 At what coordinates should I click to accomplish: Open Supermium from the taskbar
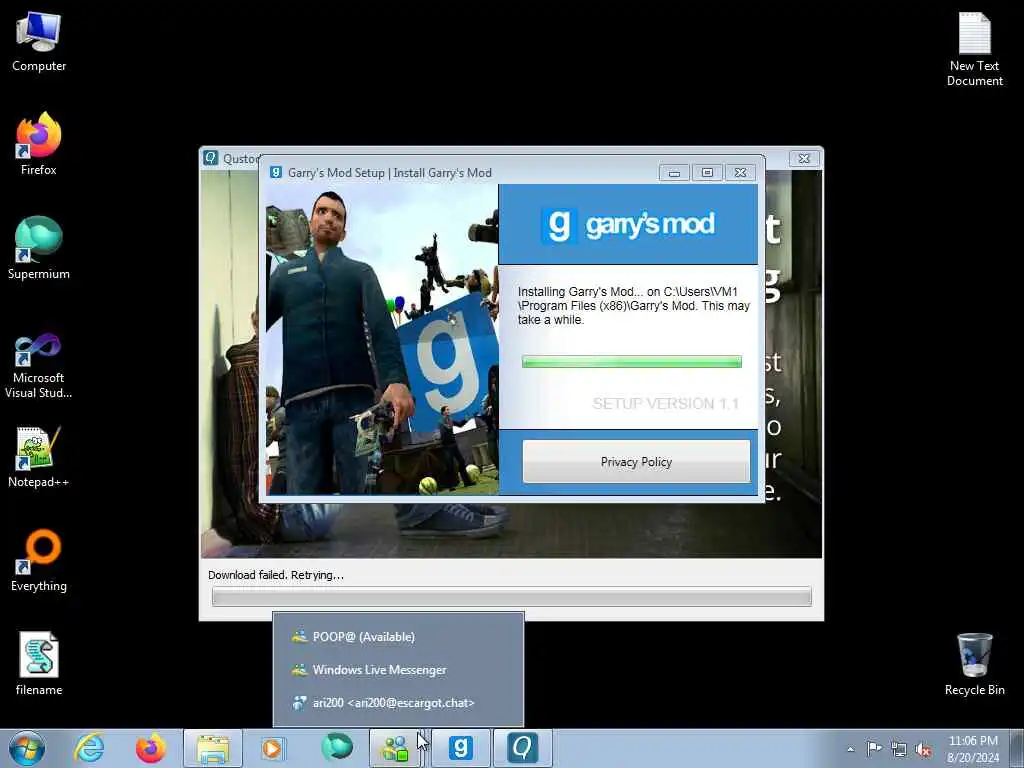point(337,748)
